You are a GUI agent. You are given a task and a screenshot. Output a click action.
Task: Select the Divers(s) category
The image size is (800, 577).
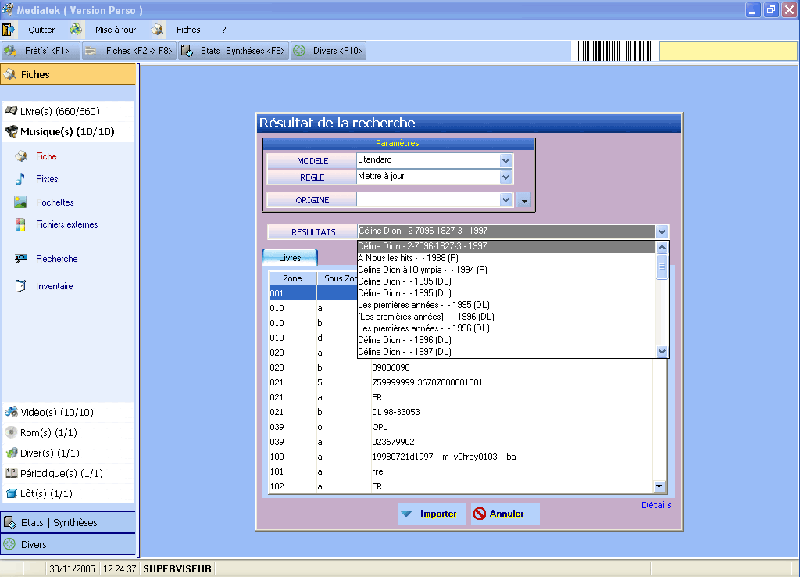(68, 453)
